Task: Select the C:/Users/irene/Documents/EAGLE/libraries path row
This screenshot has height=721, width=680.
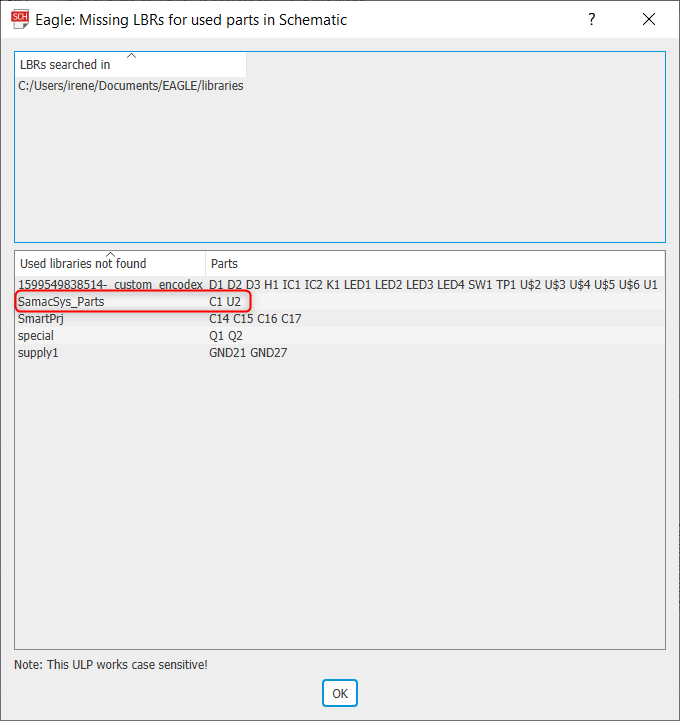Action: (131, 86)
